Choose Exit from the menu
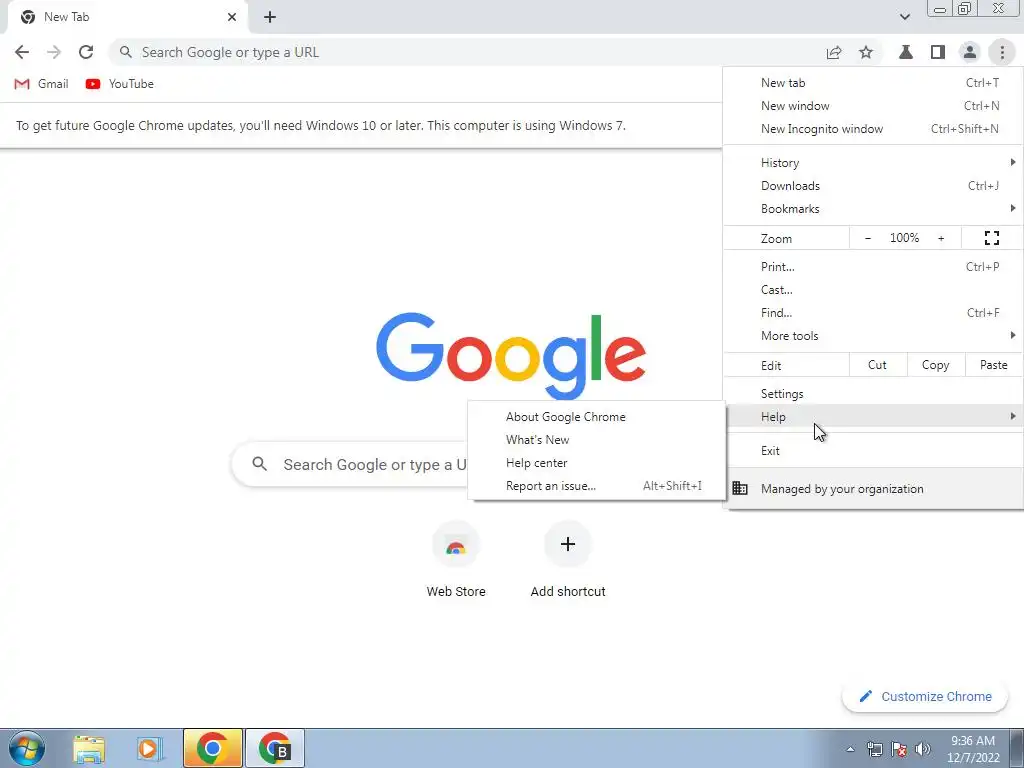 873,451
